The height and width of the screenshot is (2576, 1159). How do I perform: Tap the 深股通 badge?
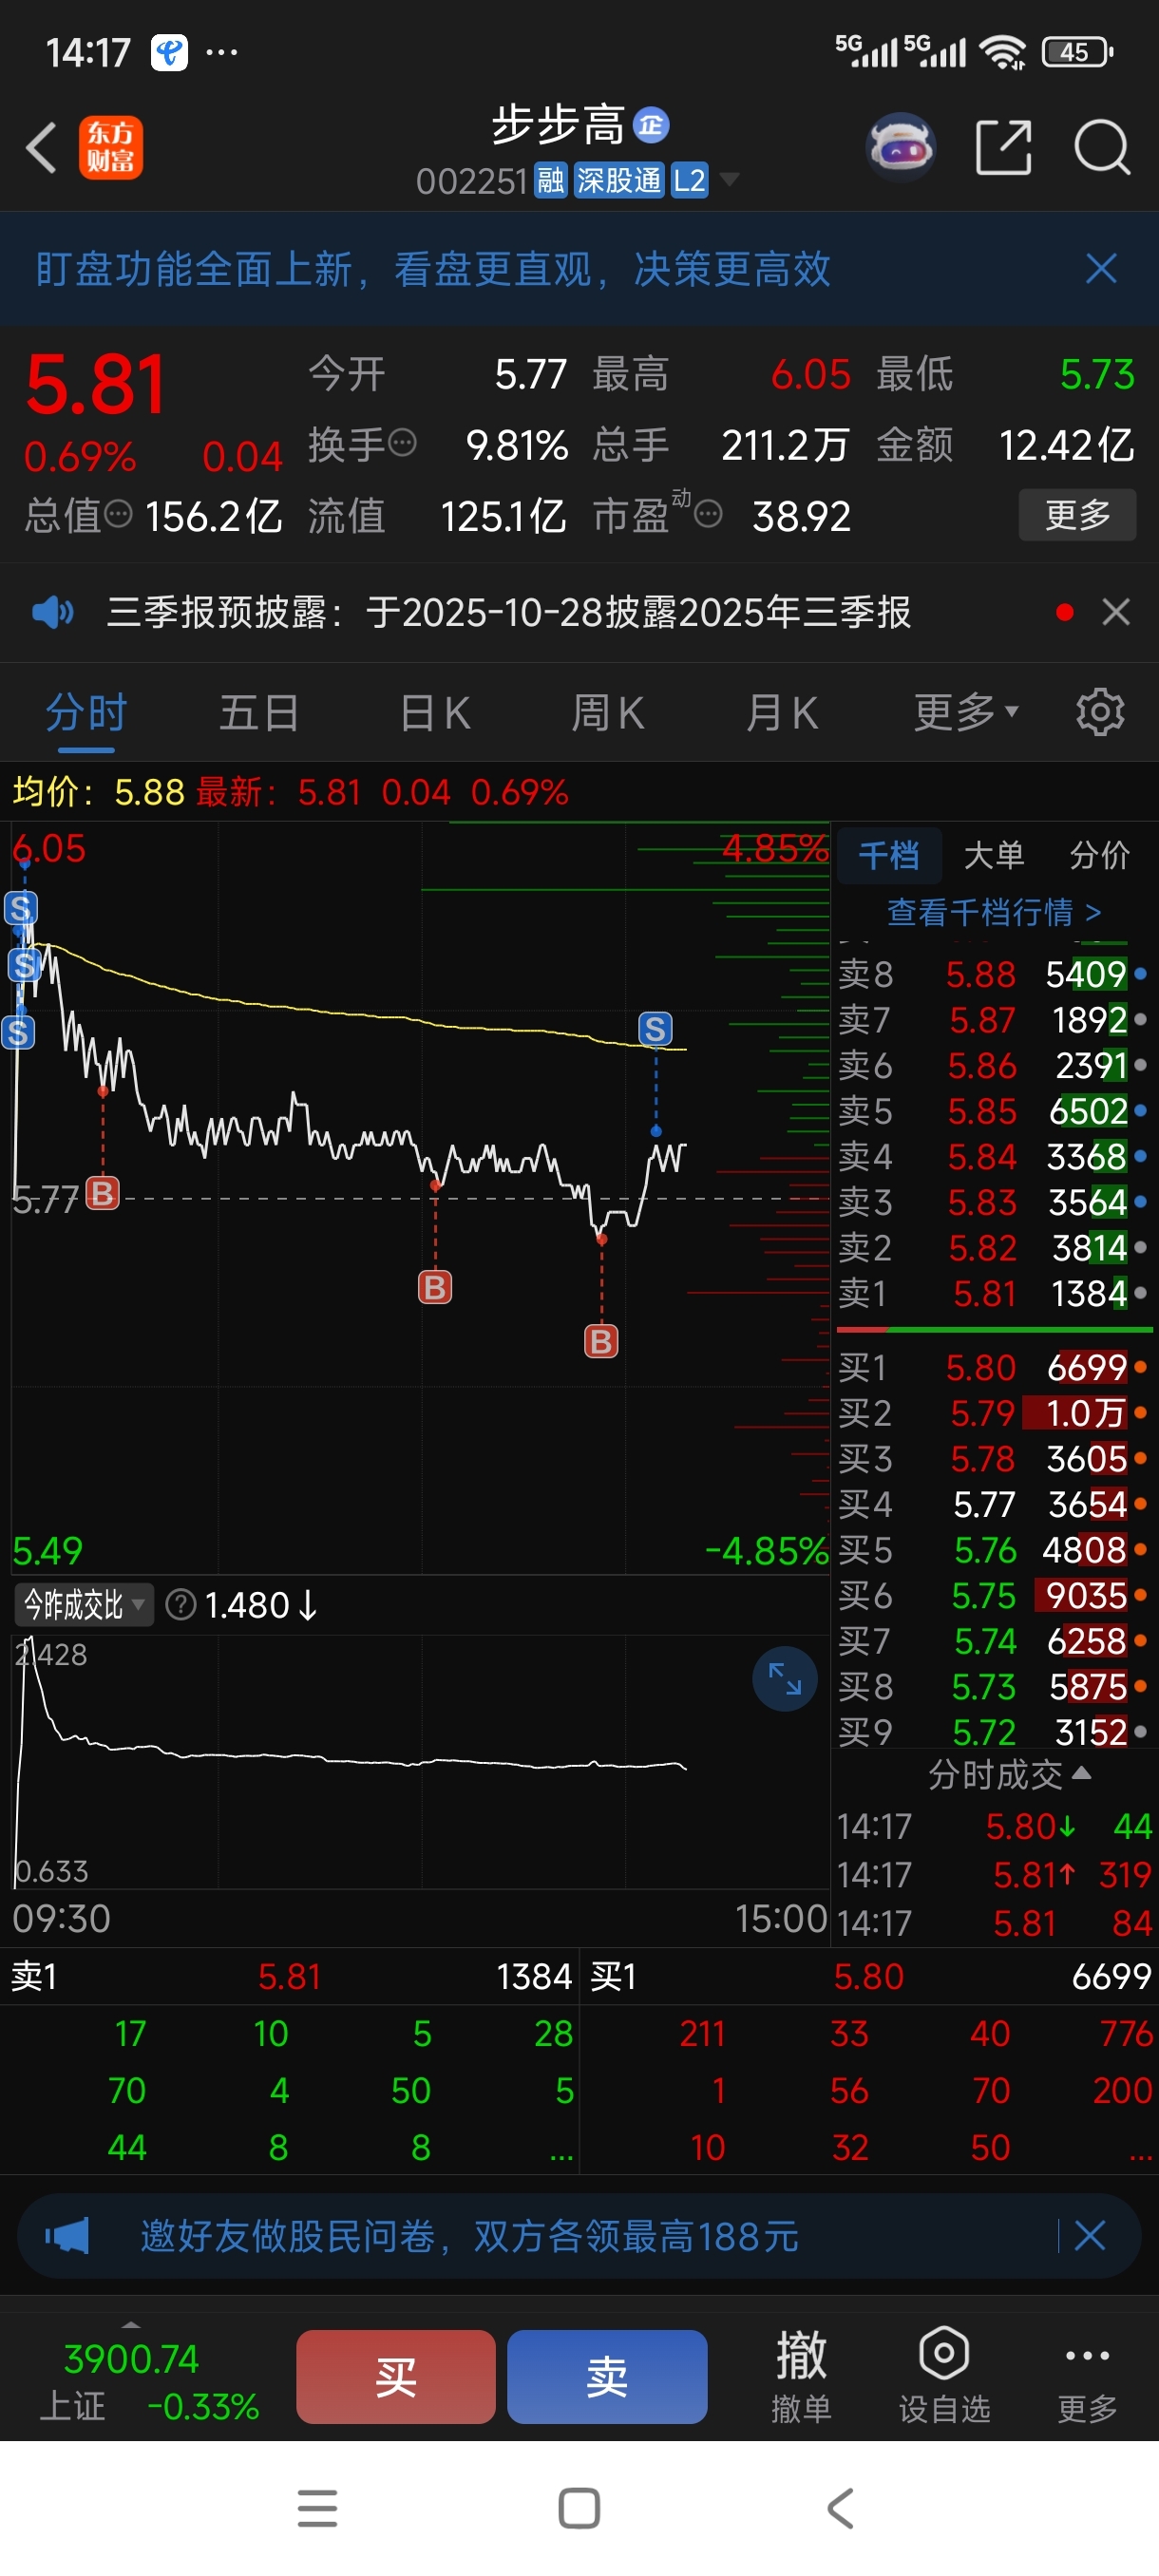point(619,181)
